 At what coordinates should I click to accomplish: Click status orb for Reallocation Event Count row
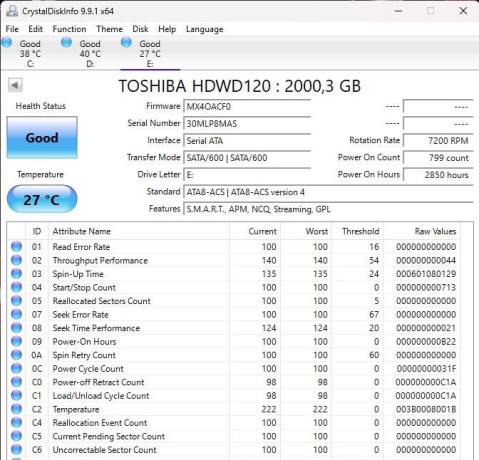coord(16,422)
